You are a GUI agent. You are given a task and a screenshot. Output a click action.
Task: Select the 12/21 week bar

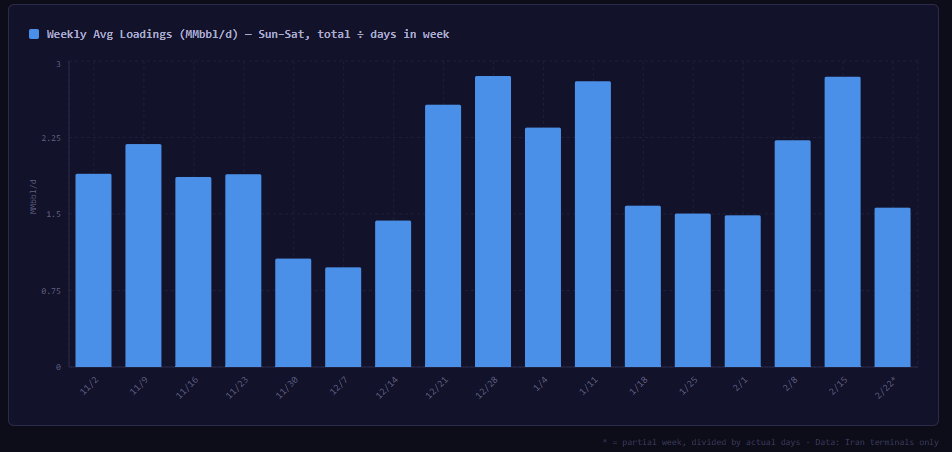443,235
